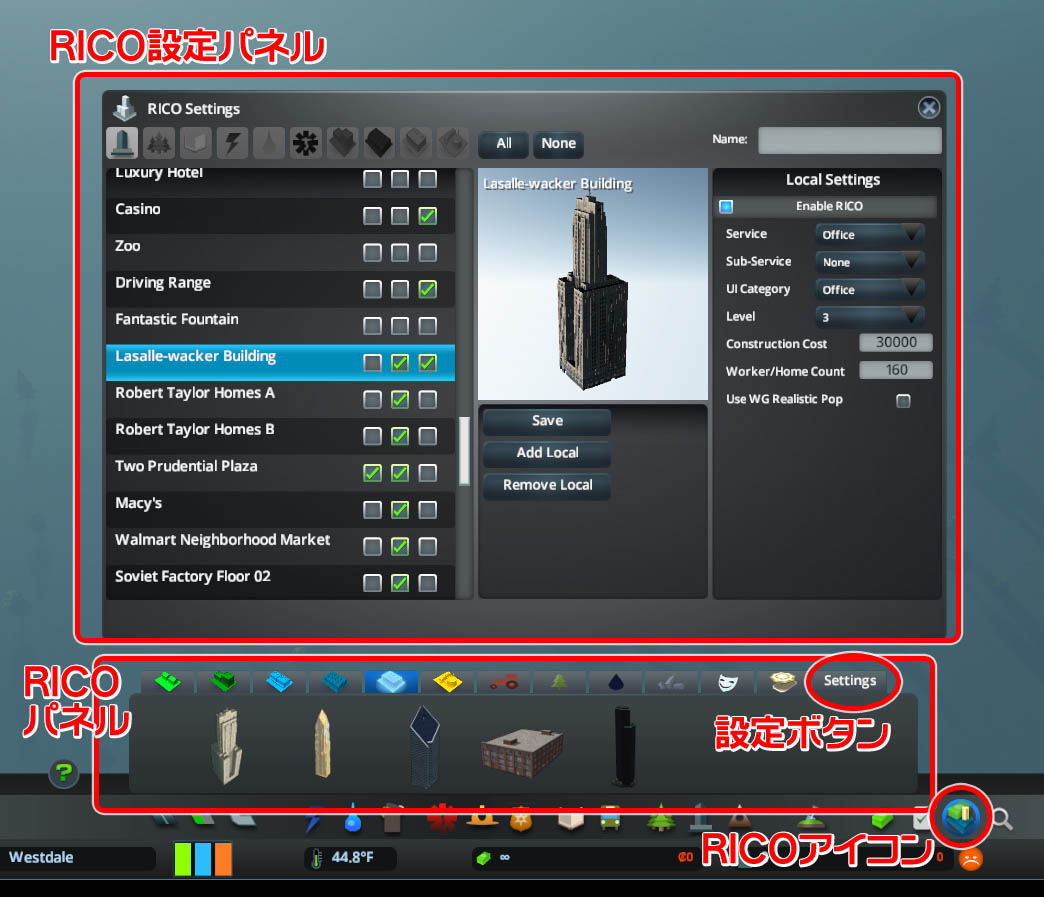Toggle the plain cube building filter
This screenshot has height=897, width=1044.
pos(195,143)
